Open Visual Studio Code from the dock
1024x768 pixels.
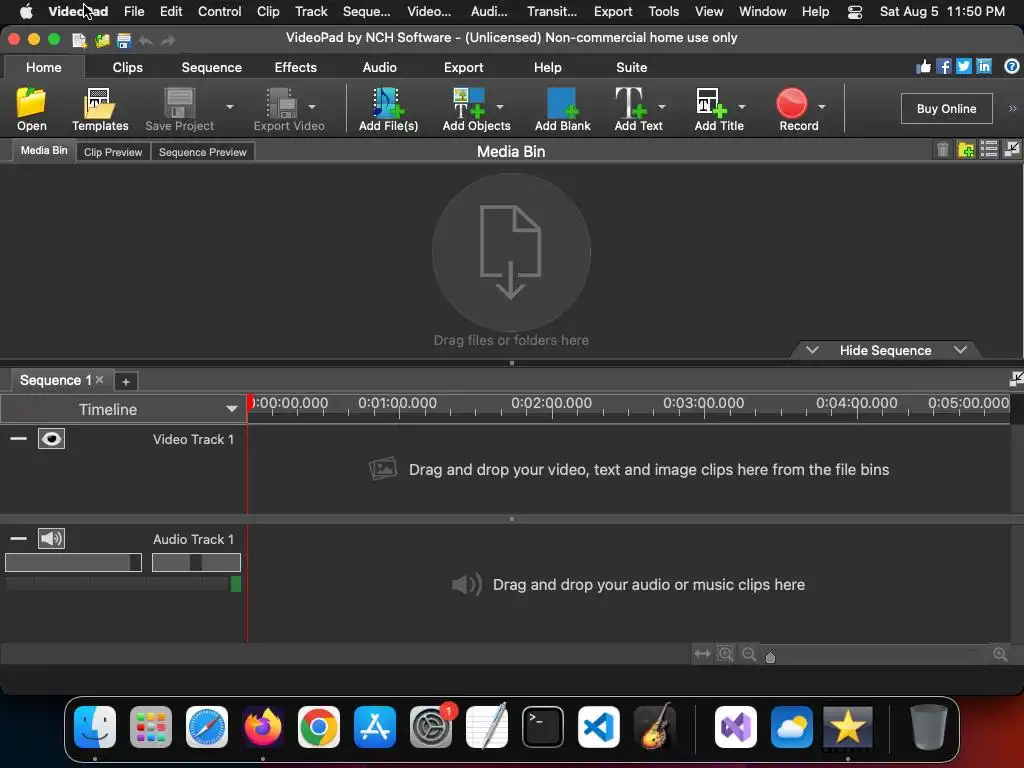tap(599, 727)
